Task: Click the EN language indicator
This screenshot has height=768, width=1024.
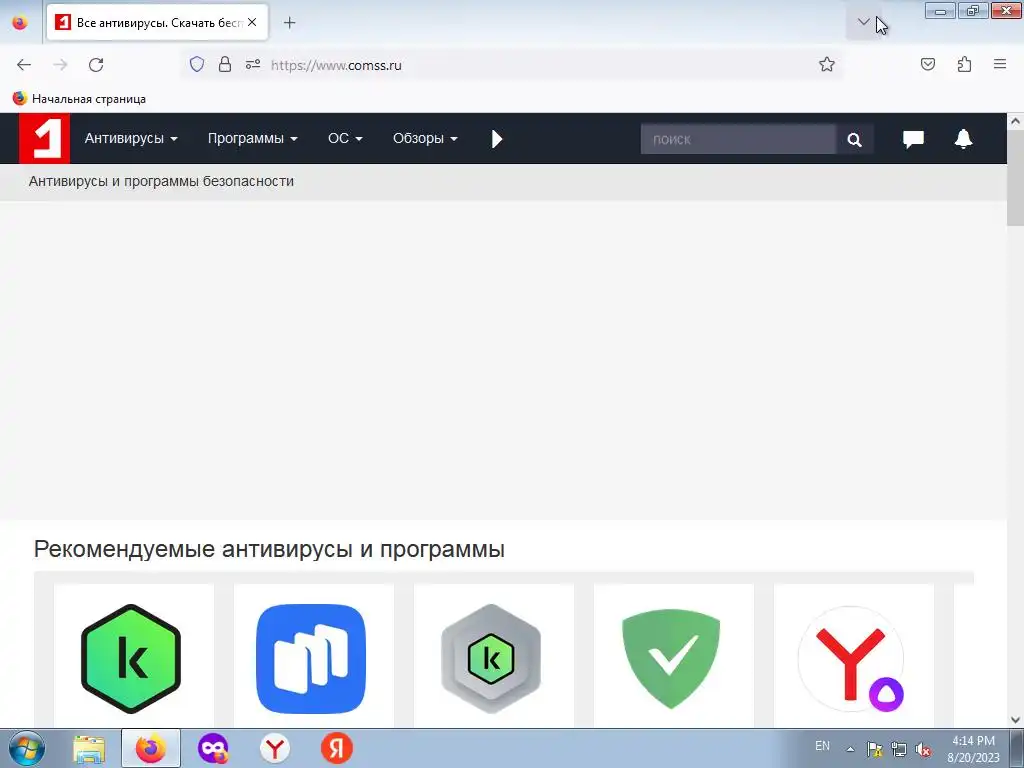Action: (x=822, y=746)
